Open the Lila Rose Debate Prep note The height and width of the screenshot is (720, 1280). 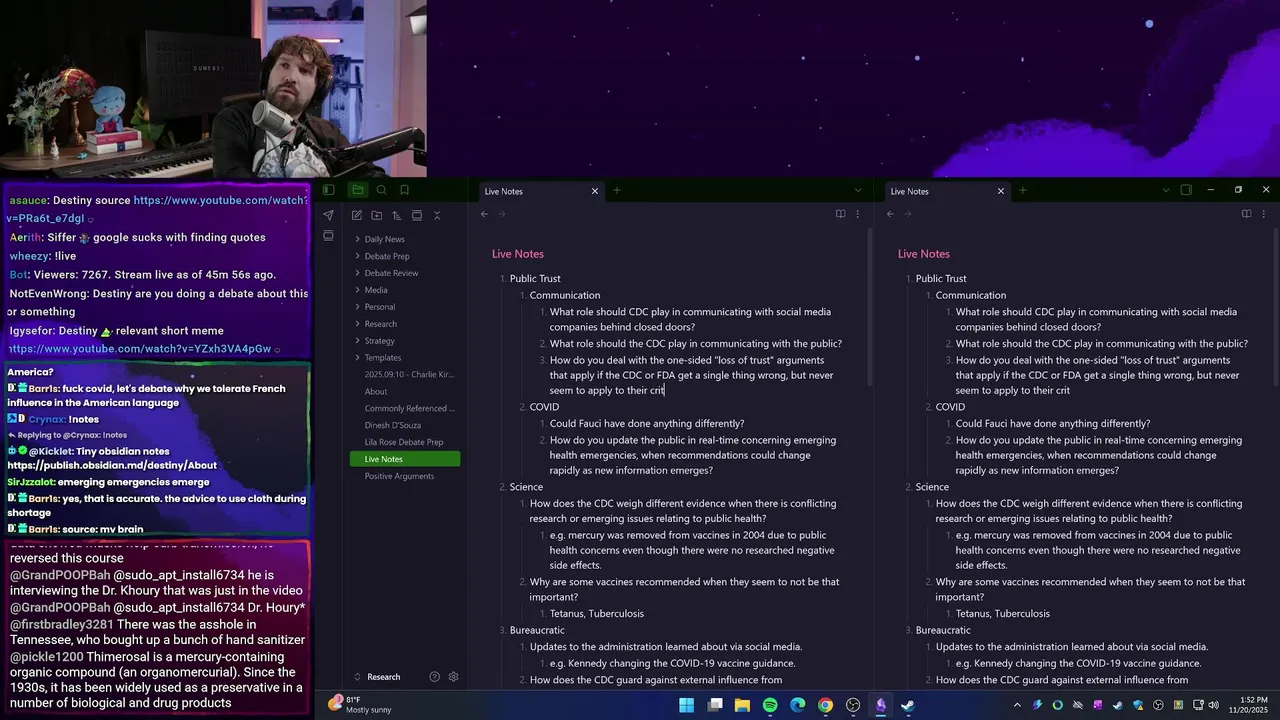(405, 442)
